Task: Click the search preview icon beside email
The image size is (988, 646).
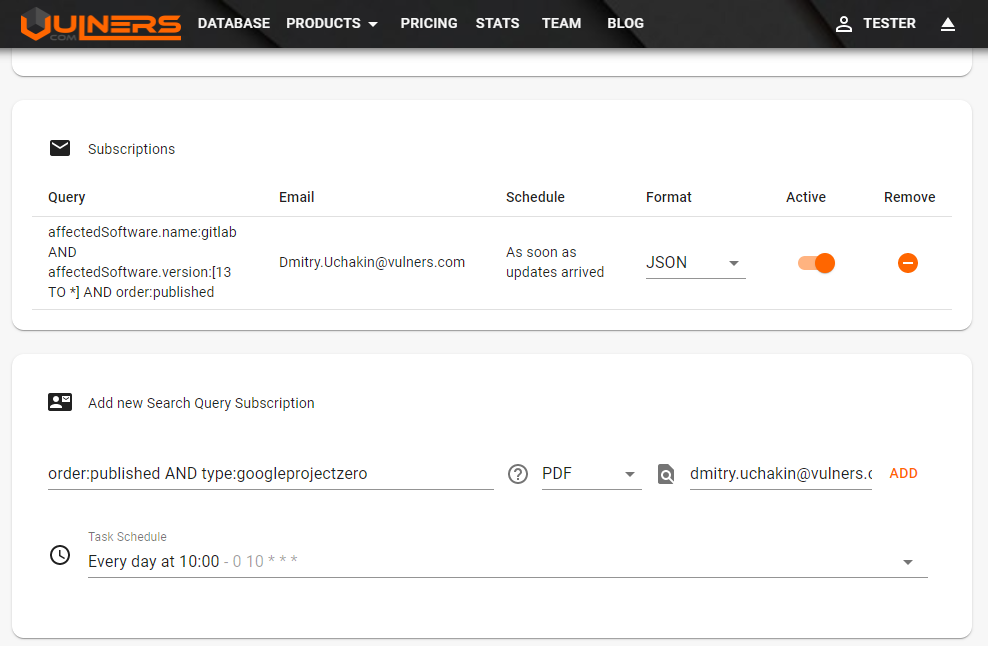Action: tap(666, 474)
